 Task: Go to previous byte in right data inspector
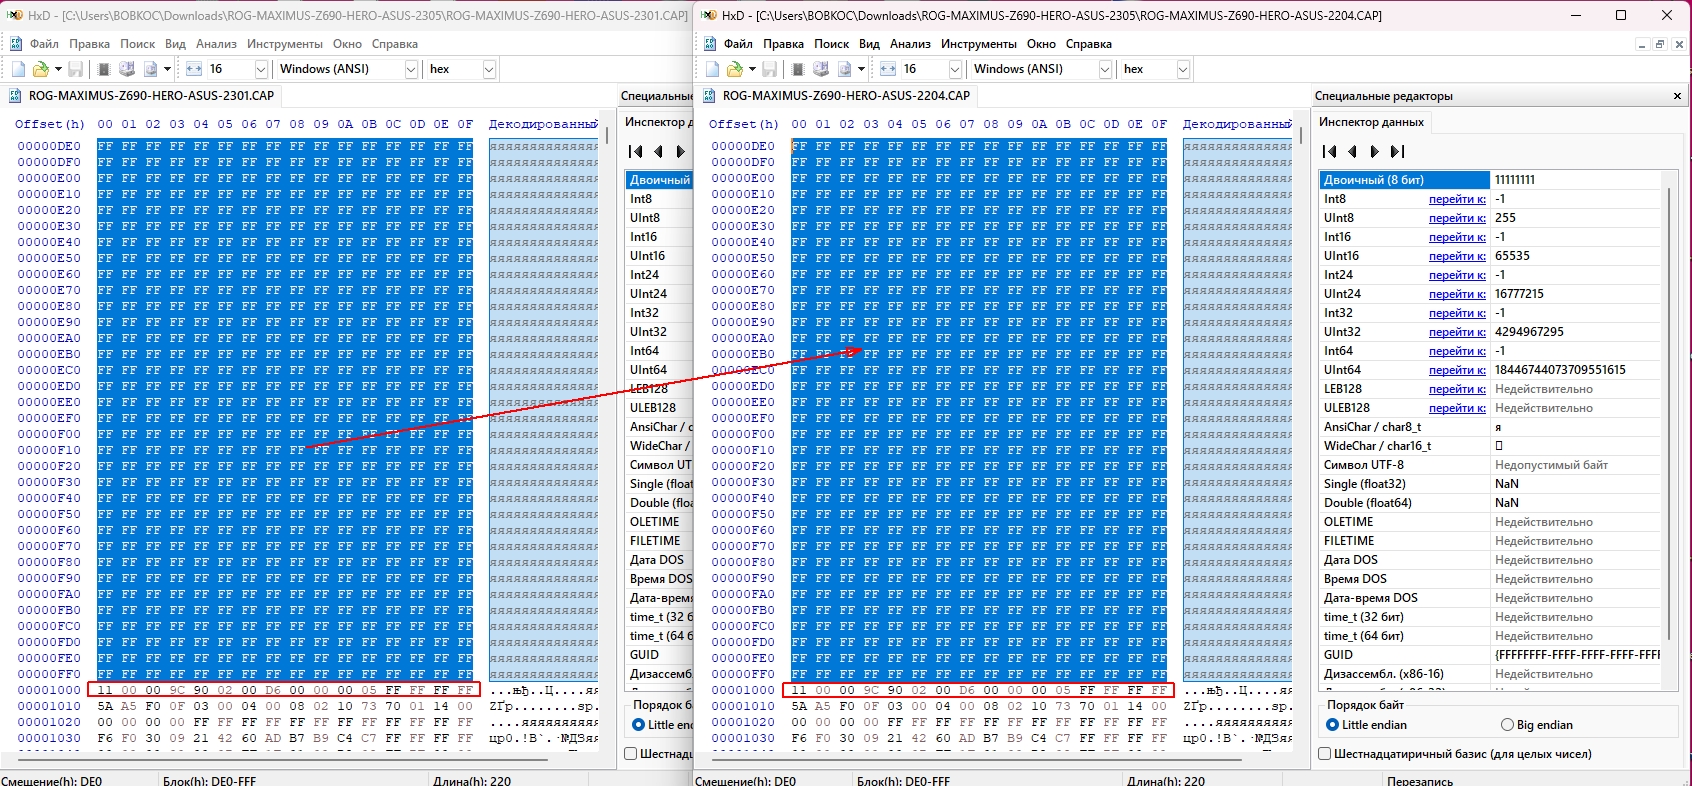point(1352,151)
